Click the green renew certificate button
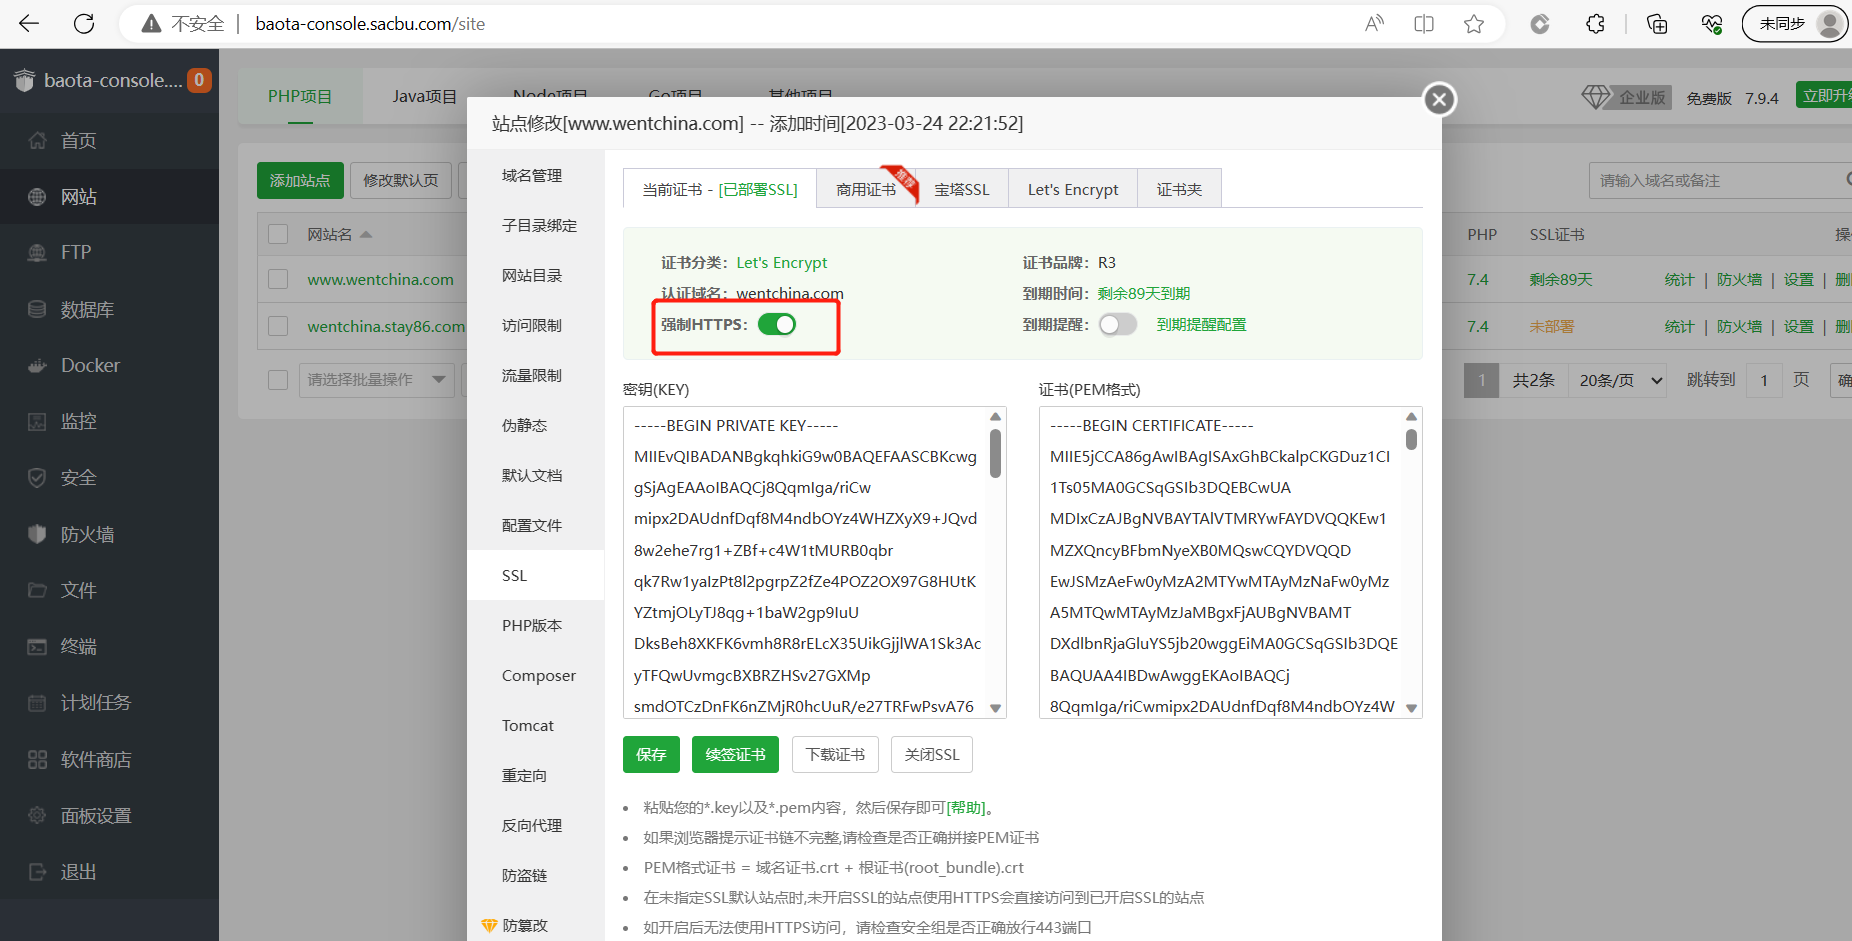 point(735,755)
